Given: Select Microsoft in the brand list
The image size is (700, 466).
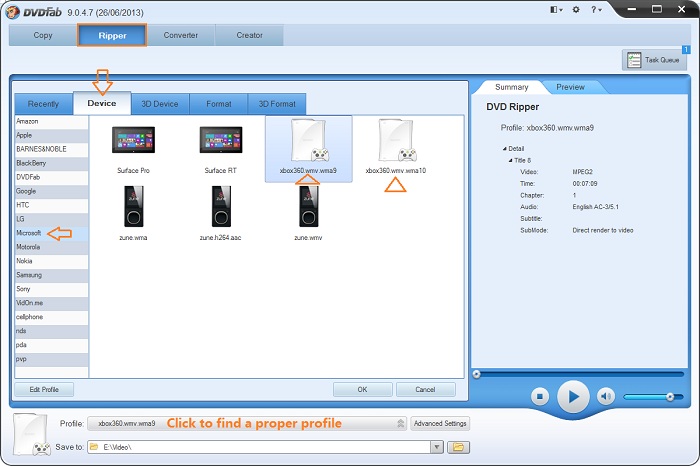Looking at the screenshot, I should [x=51, y=233].
